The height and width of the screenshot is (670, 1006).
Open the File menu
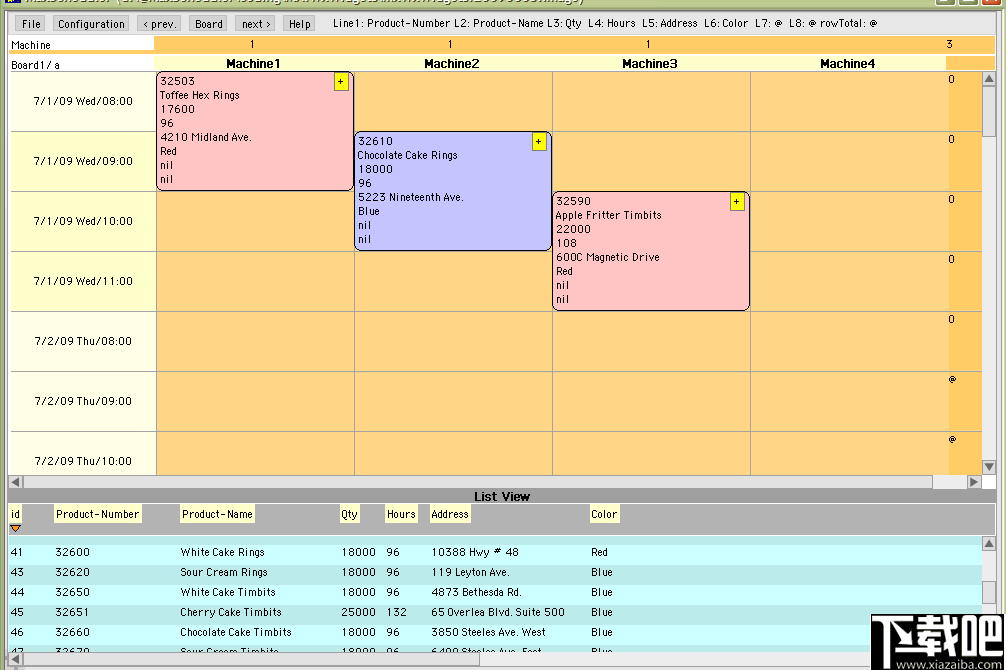[x=30, y=23]
